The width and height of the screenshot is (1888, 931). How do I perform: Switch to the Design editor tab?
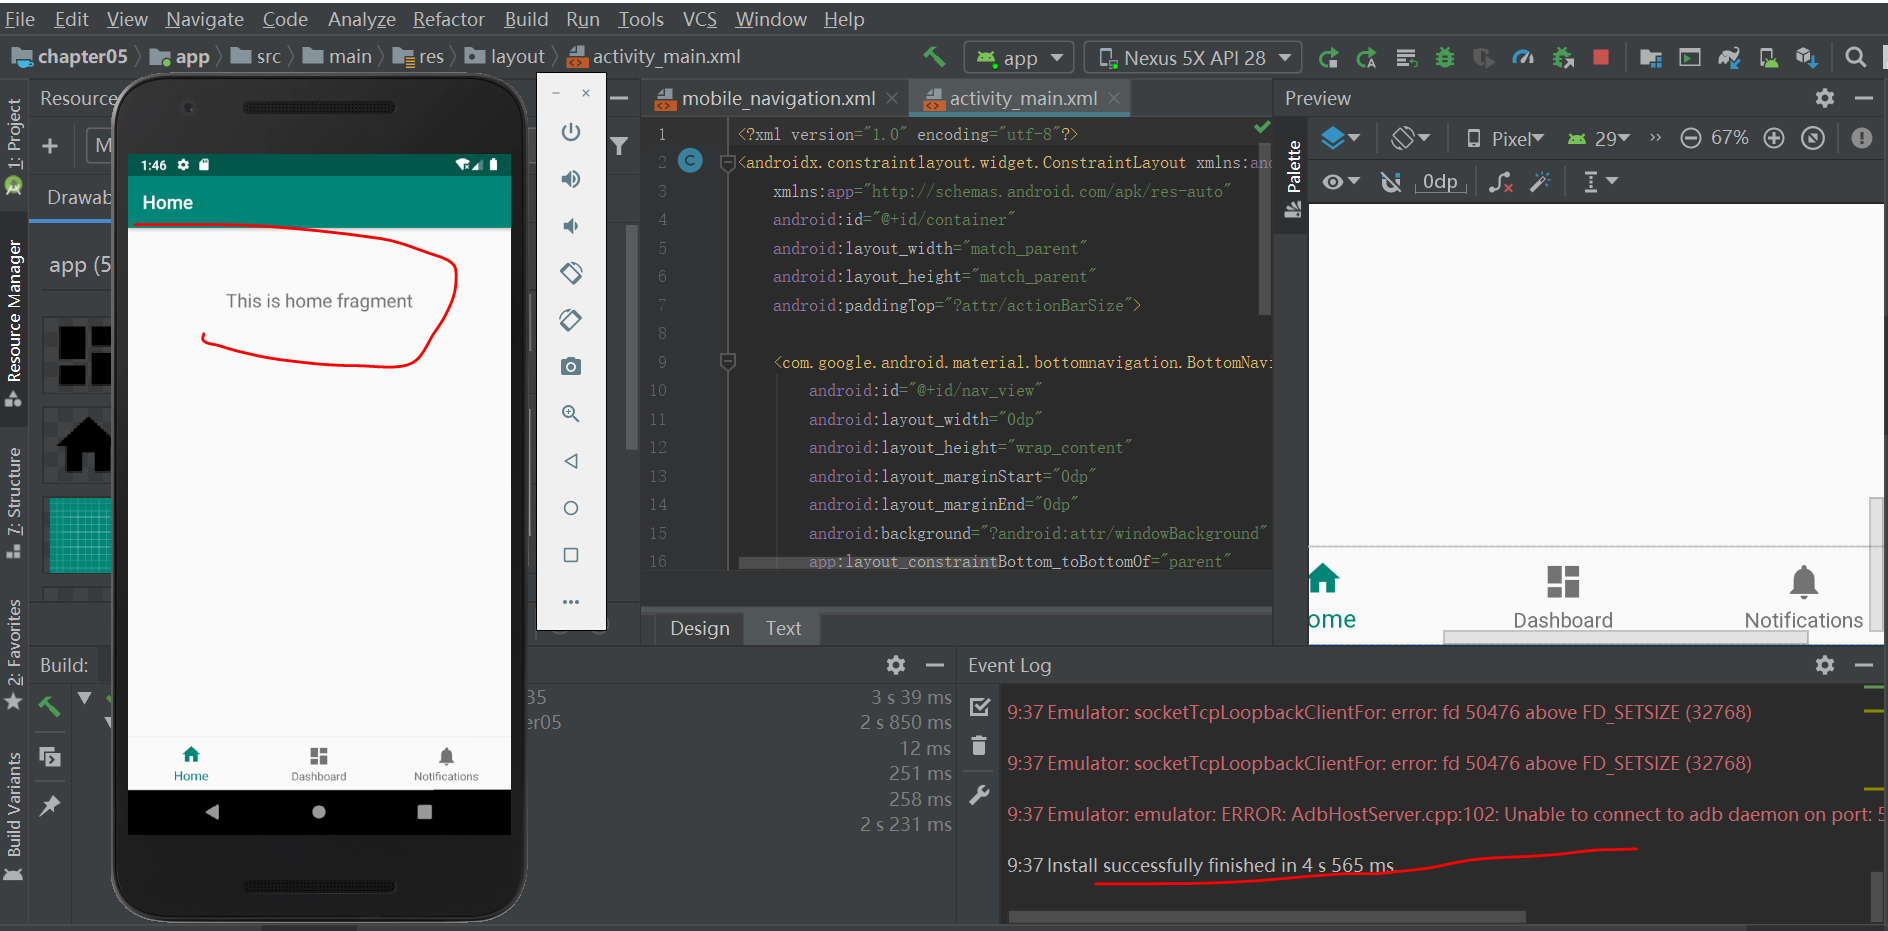[699, 628]
